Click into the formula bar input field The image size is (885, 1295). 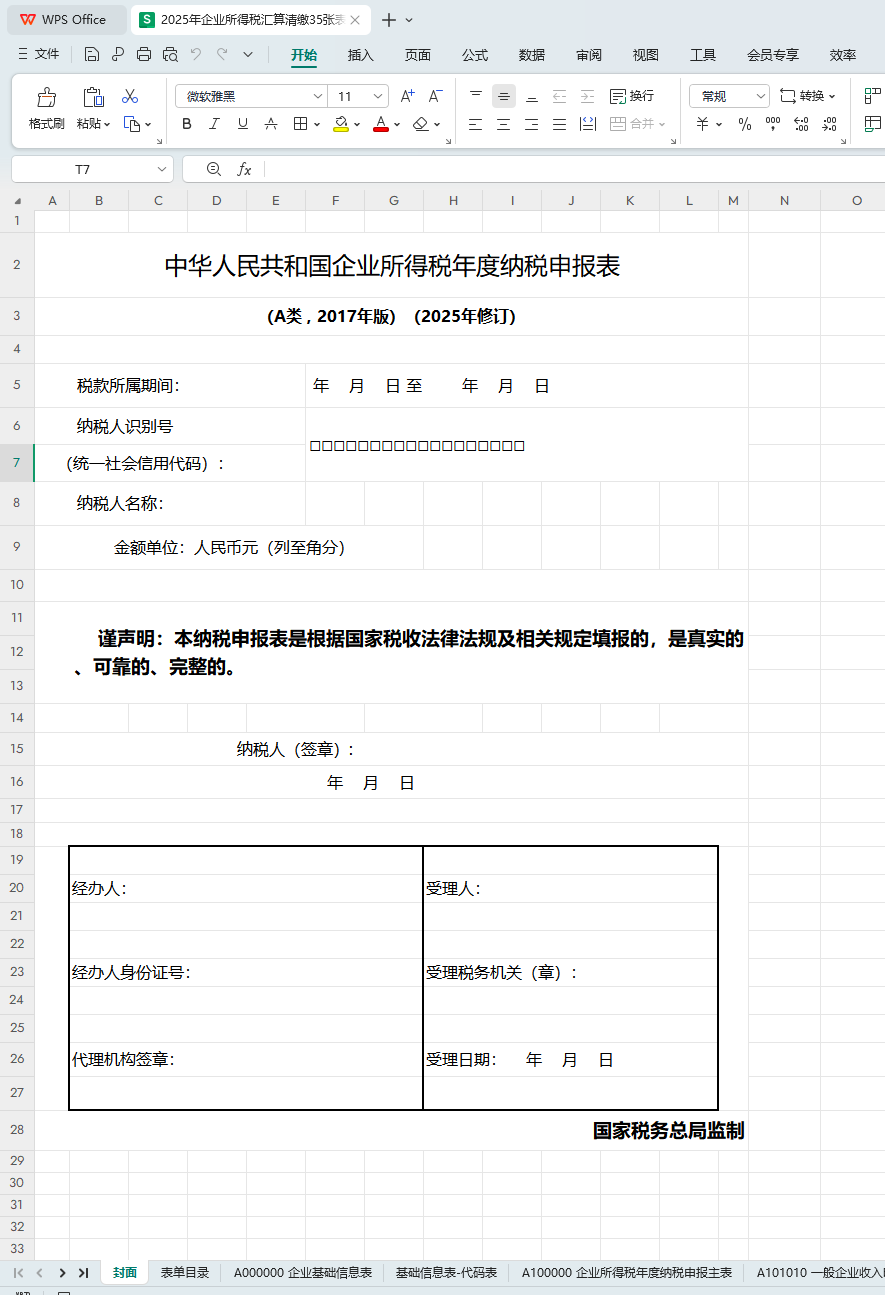coord(575,169)
